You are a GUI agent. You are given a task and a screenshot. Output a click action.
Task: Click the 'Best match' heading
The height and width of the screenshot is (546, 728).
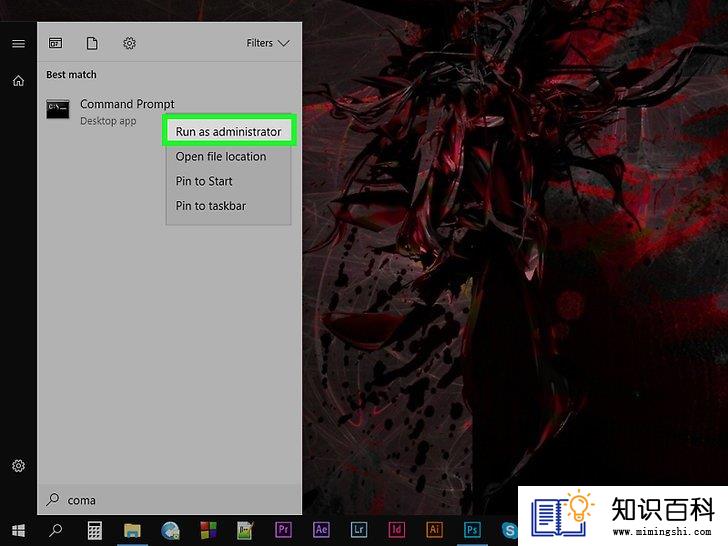[x=72, y=75]
